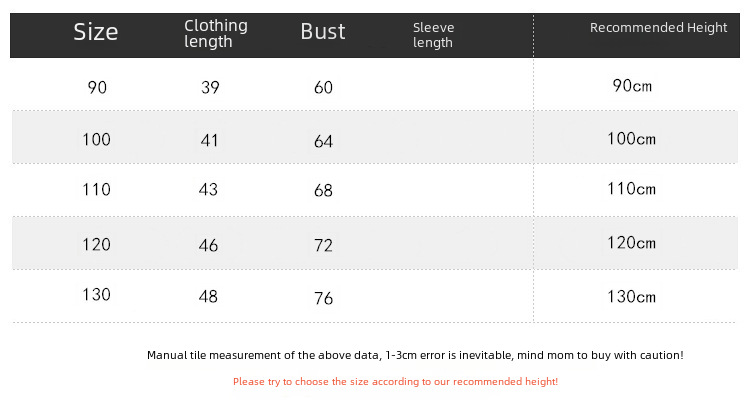The width and height of the screenshot is (750, 415).
Task: Select bust value 64
Action: click(323, 142)
